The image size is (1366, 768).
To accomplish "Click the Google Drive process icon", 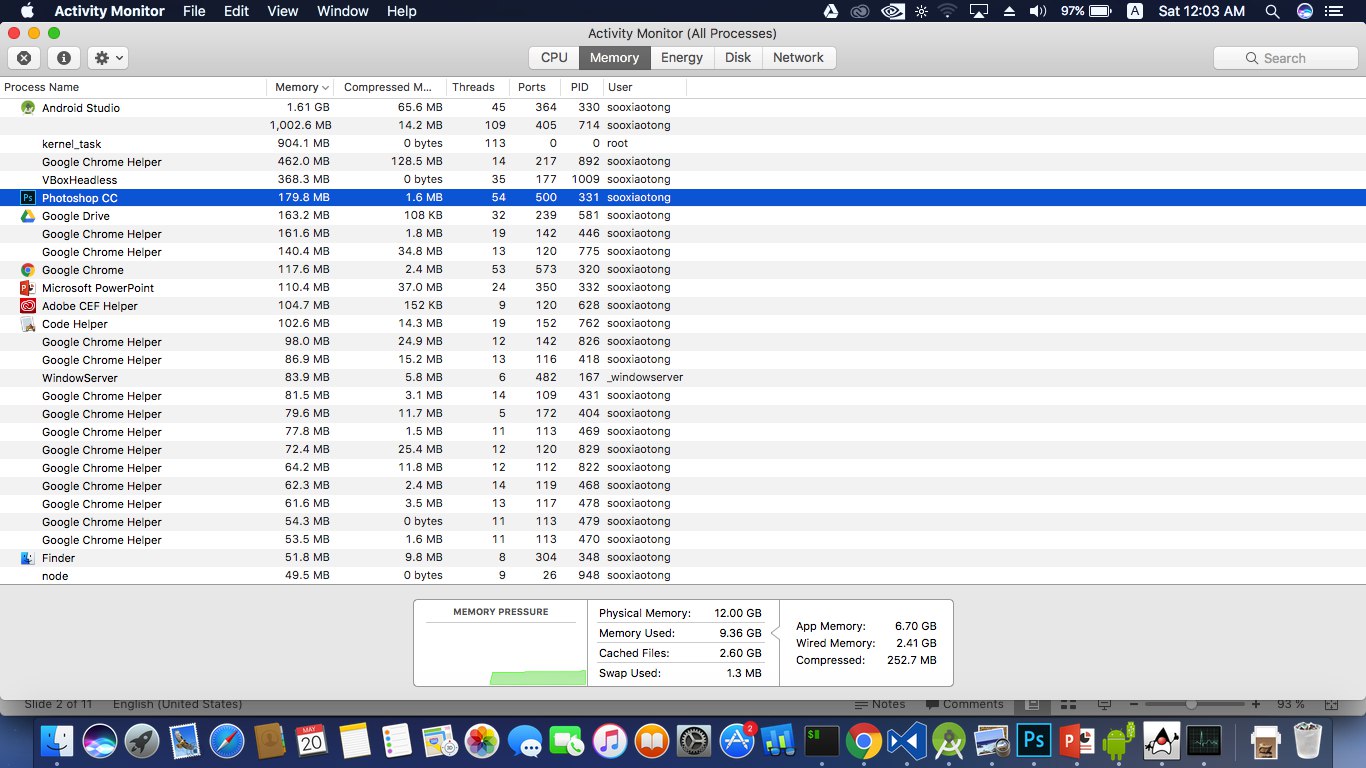I will coord(28,215).
